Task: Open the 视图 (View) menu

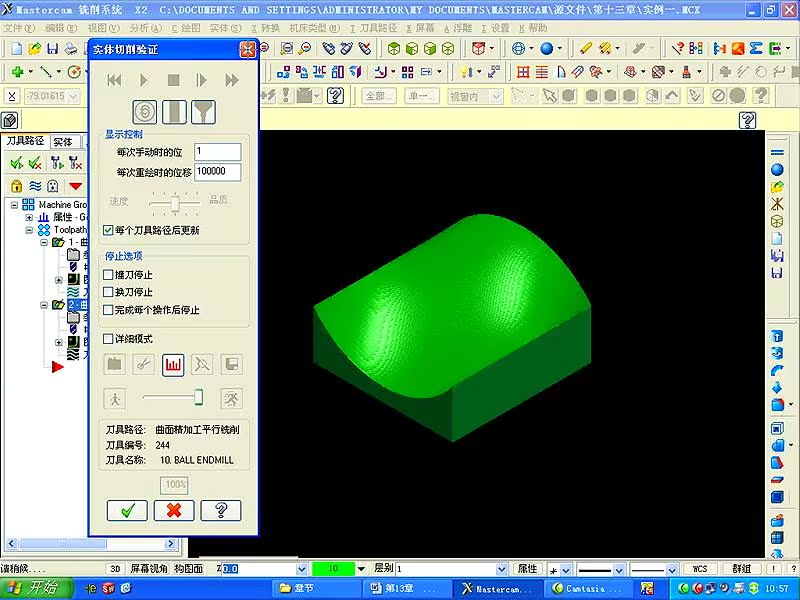Action: [x=104, y=28]
